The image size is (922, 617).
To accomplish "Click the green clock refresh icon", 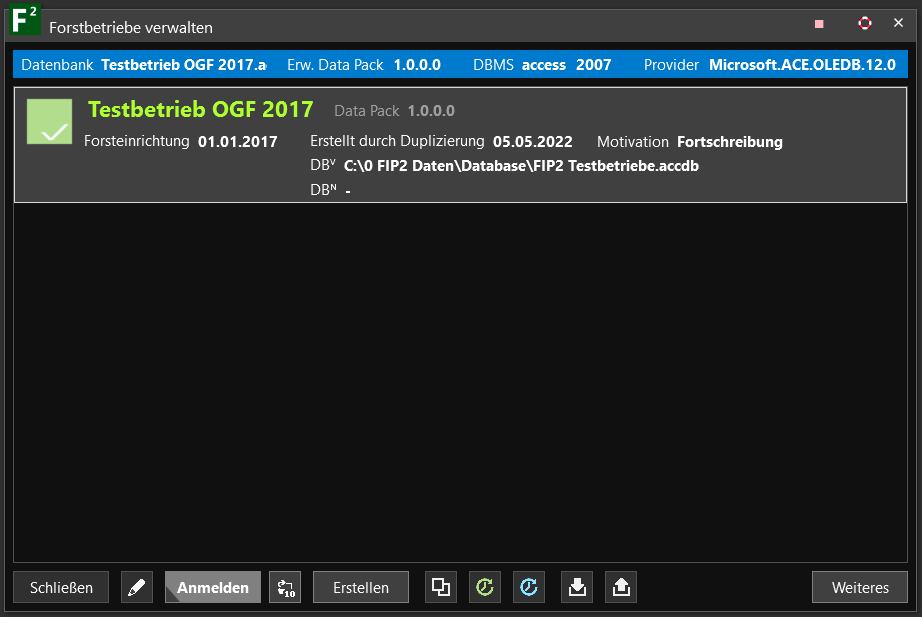I will tap(485, 588).
